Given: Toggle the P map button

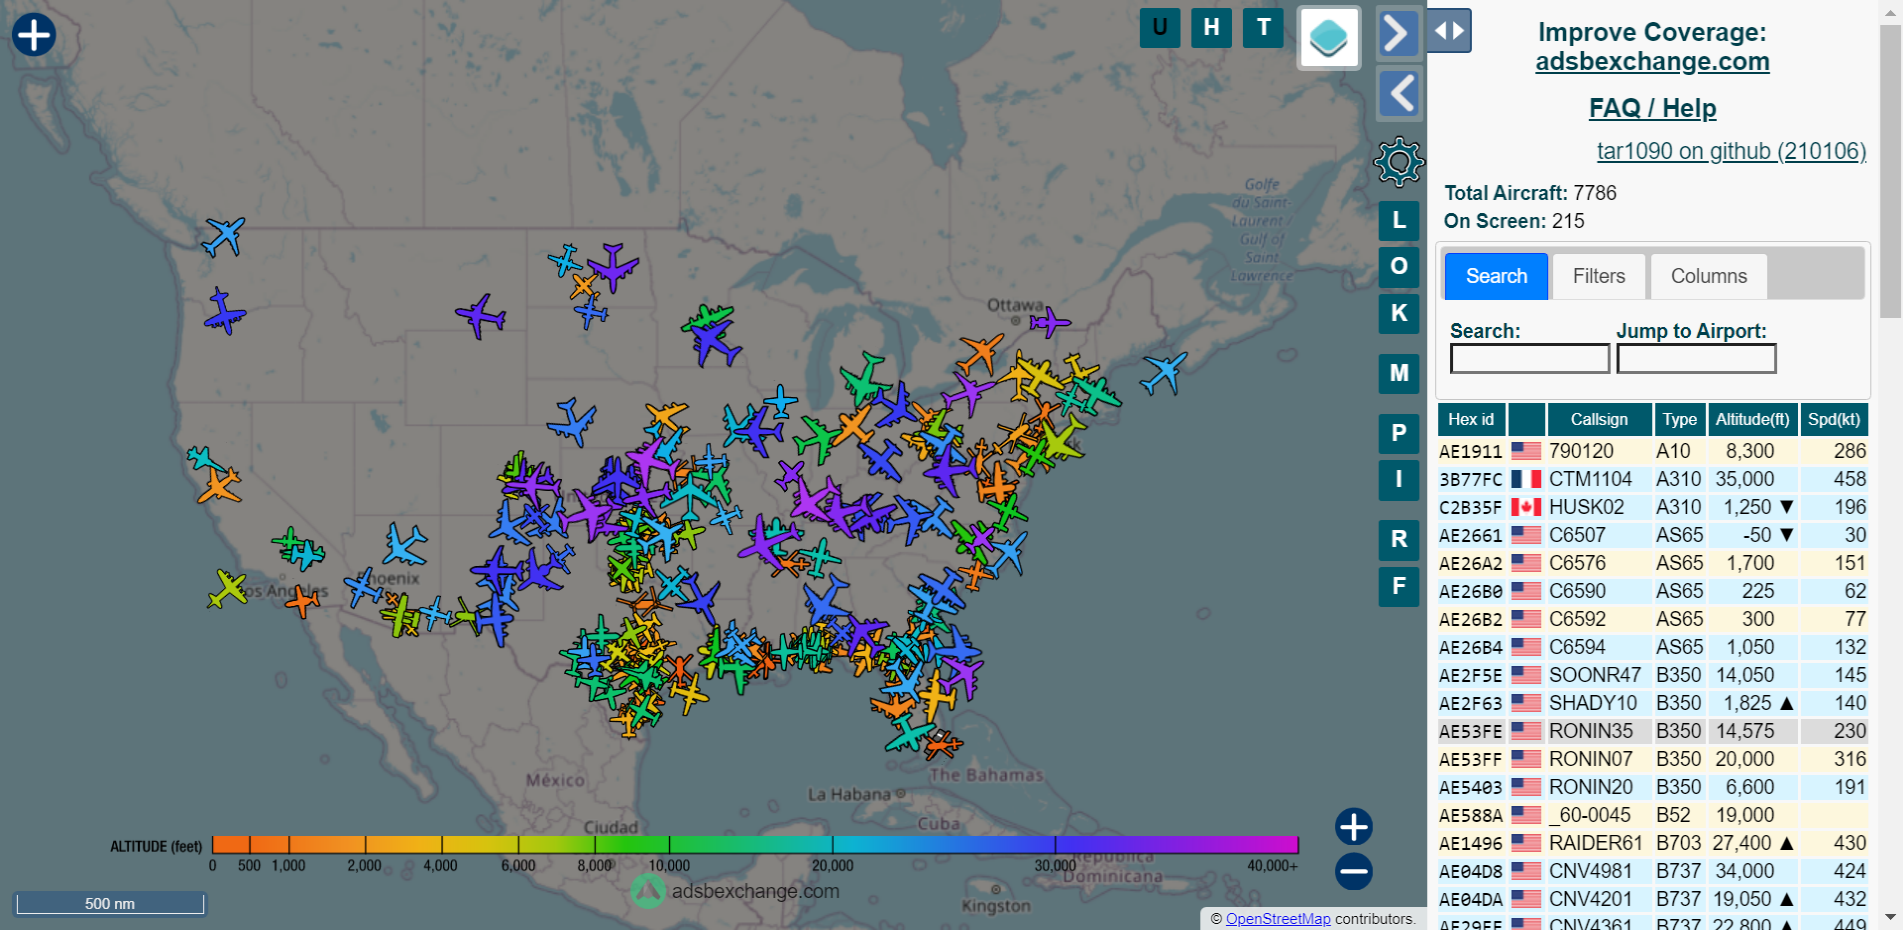Looking at the screenshot, I should point(1399,433).
